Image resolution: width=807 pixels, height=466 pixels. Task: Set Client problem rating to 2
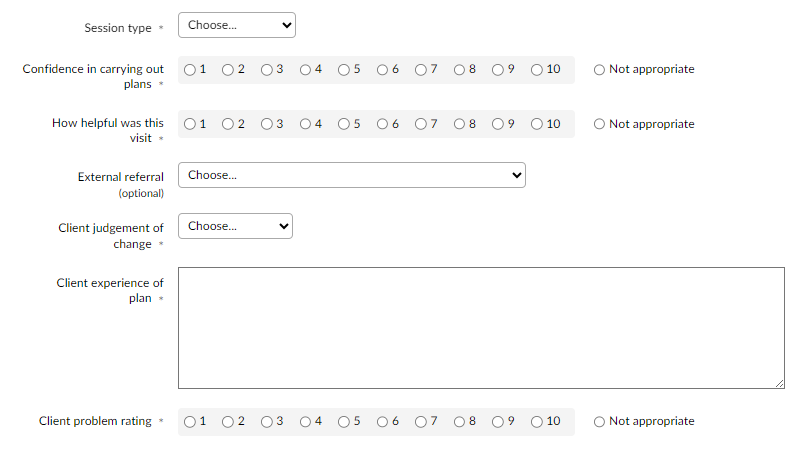pos(228,422)
